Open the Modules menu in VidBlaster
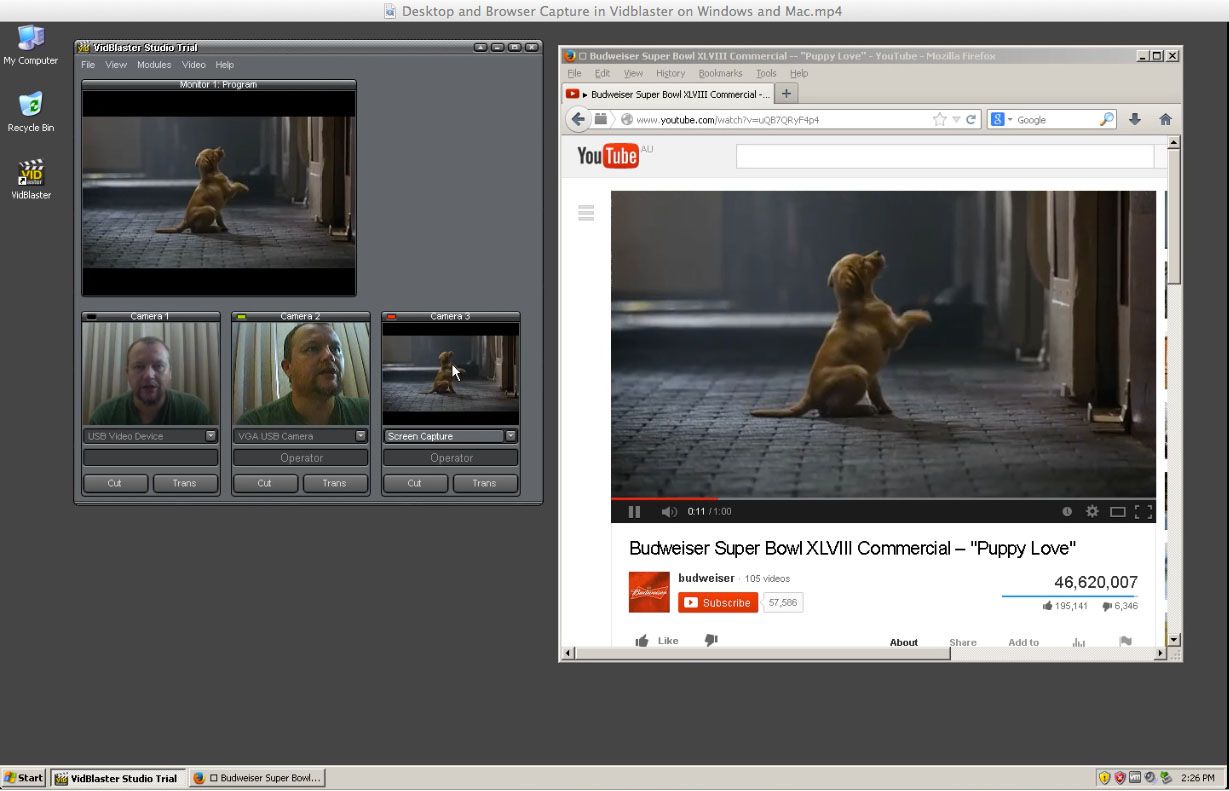The width and height of the screenshot is (1229, 791). [x=153, y=64]
